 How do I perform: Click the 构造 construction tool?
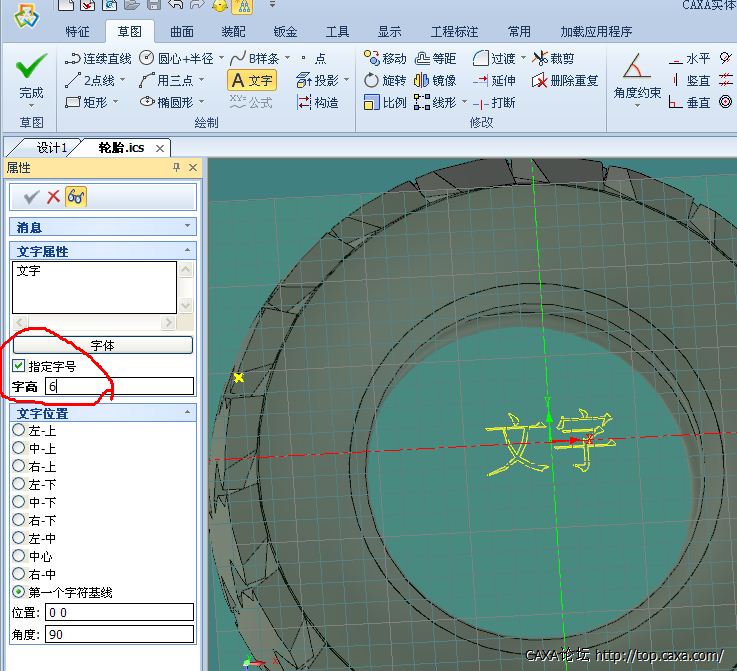tap(318, 102)
